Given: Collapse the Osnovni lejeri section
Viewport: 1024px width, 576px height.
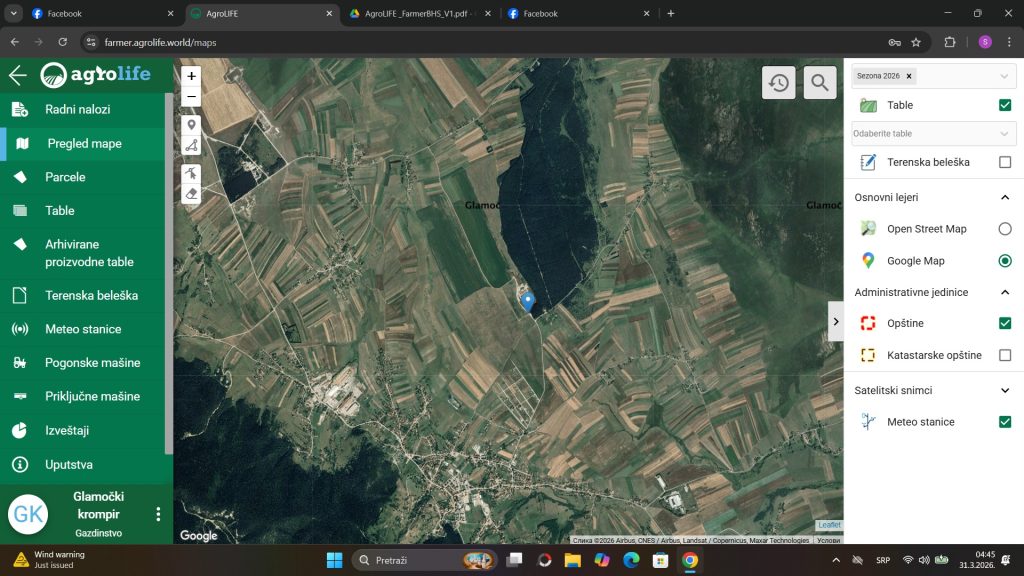Looking at the screenshot, I should point(1005,197).
